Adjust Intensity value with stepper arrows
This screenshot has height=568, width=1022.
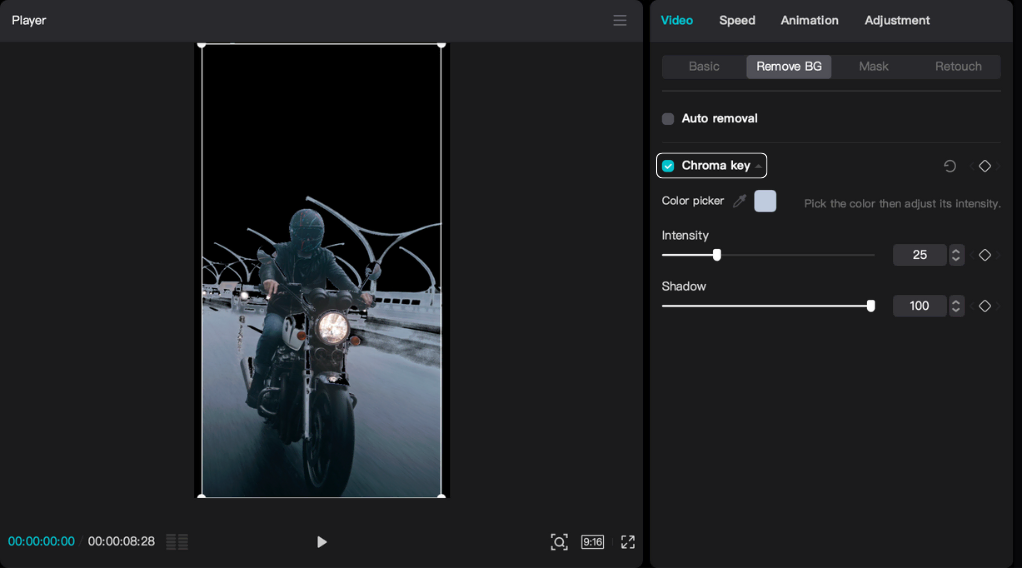[x=956, y=255]
